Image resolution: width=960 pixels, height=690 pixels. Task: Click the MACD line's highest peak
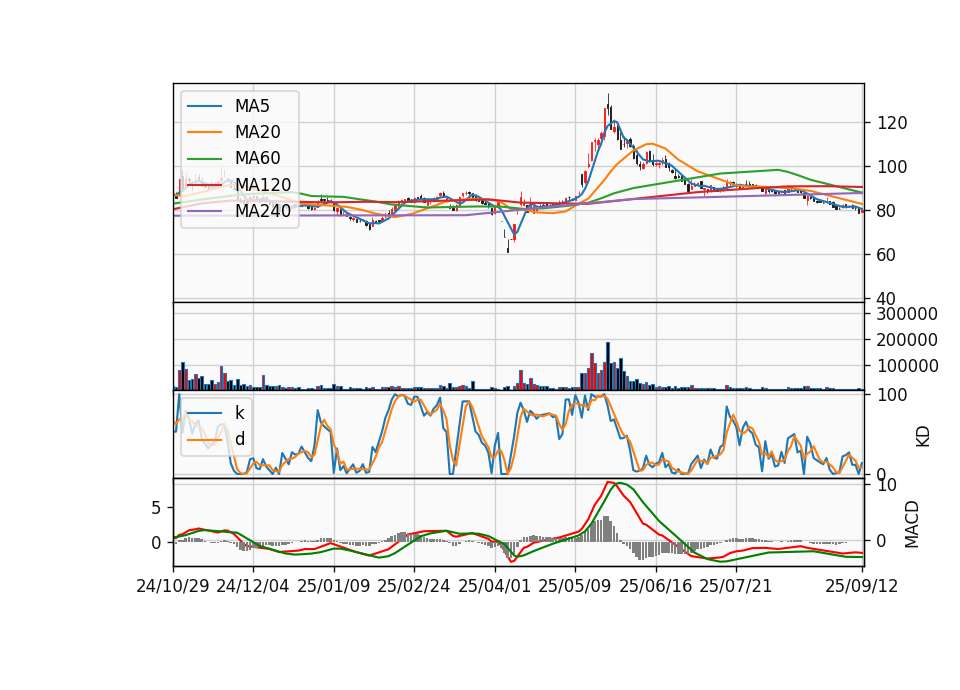point(609,482)
